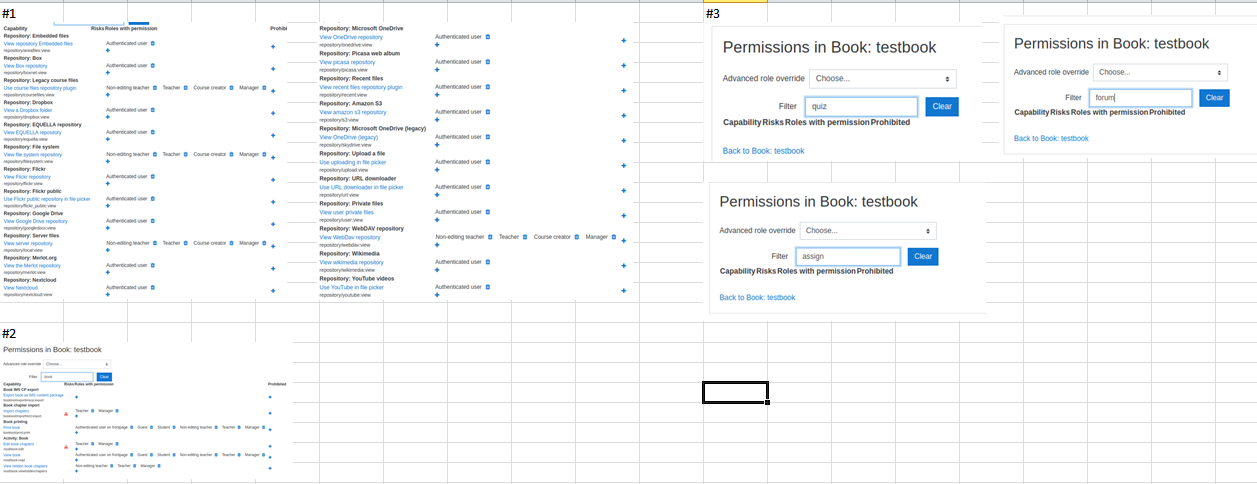The width and height of the screenshot is (1257, 484).
Task: Remove Authenticated user from Microsoft OneDrive row
Action: 487,37
